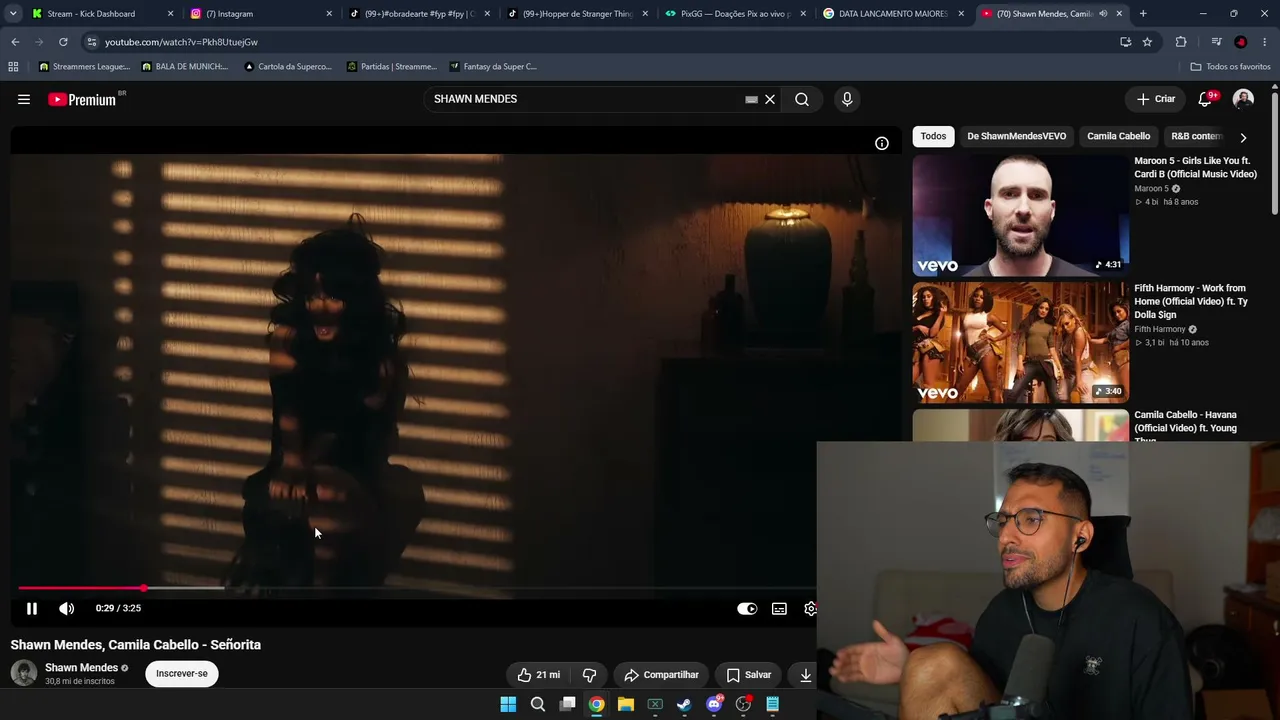The width and height of the screenshot is (1280, 720).
Task: Open the YouTube guide hamburger menu
Action: click(x=24, y=99)
